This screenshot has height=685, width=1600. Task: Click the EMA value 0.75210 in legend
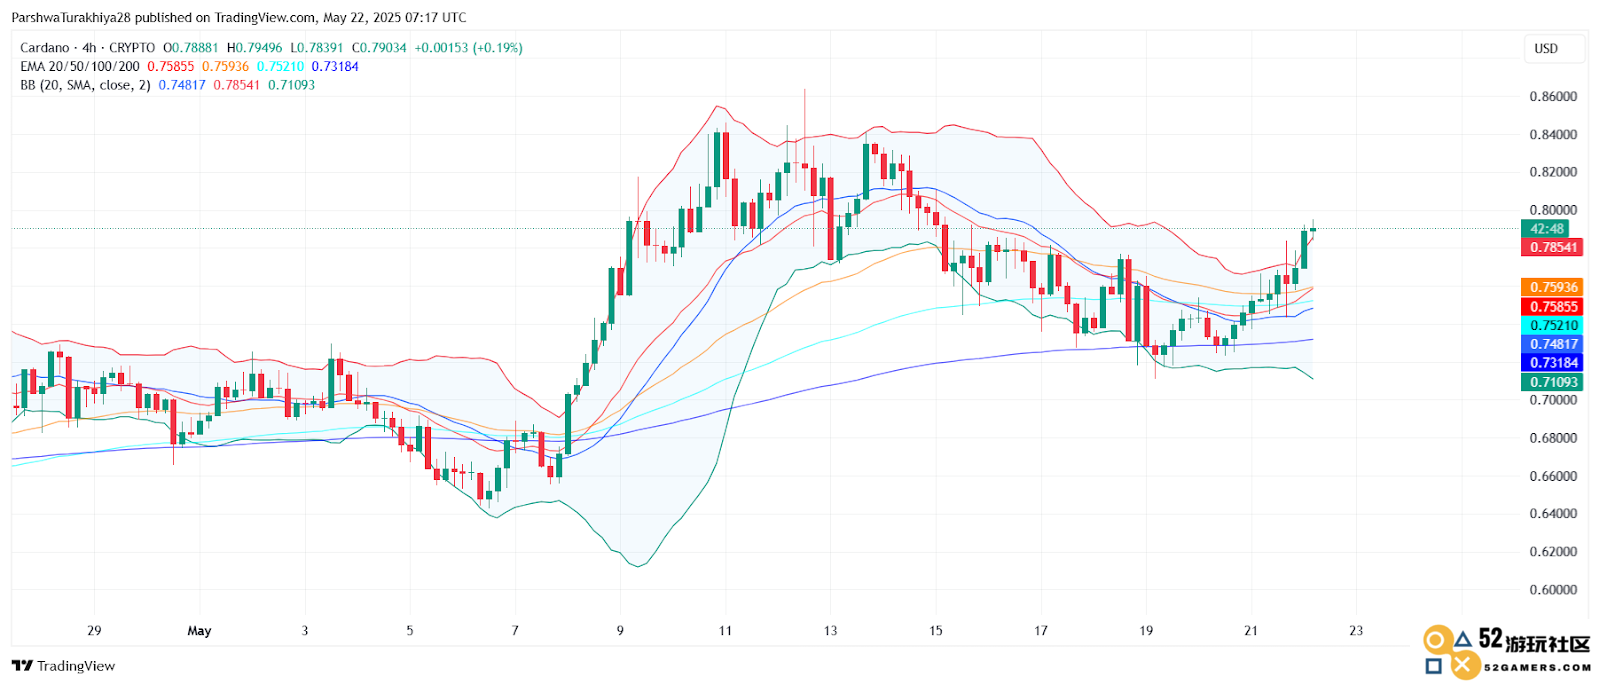click(x=280, y=67)
